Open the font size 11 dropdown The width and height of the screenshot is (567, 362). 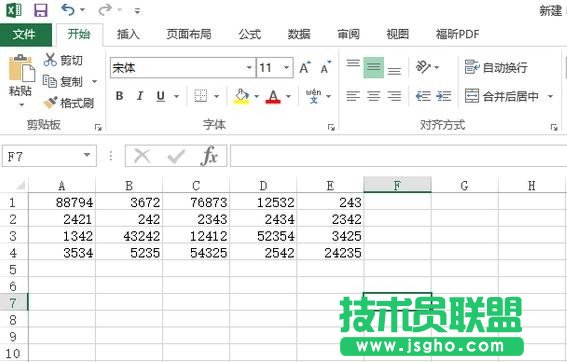(286, 68)
